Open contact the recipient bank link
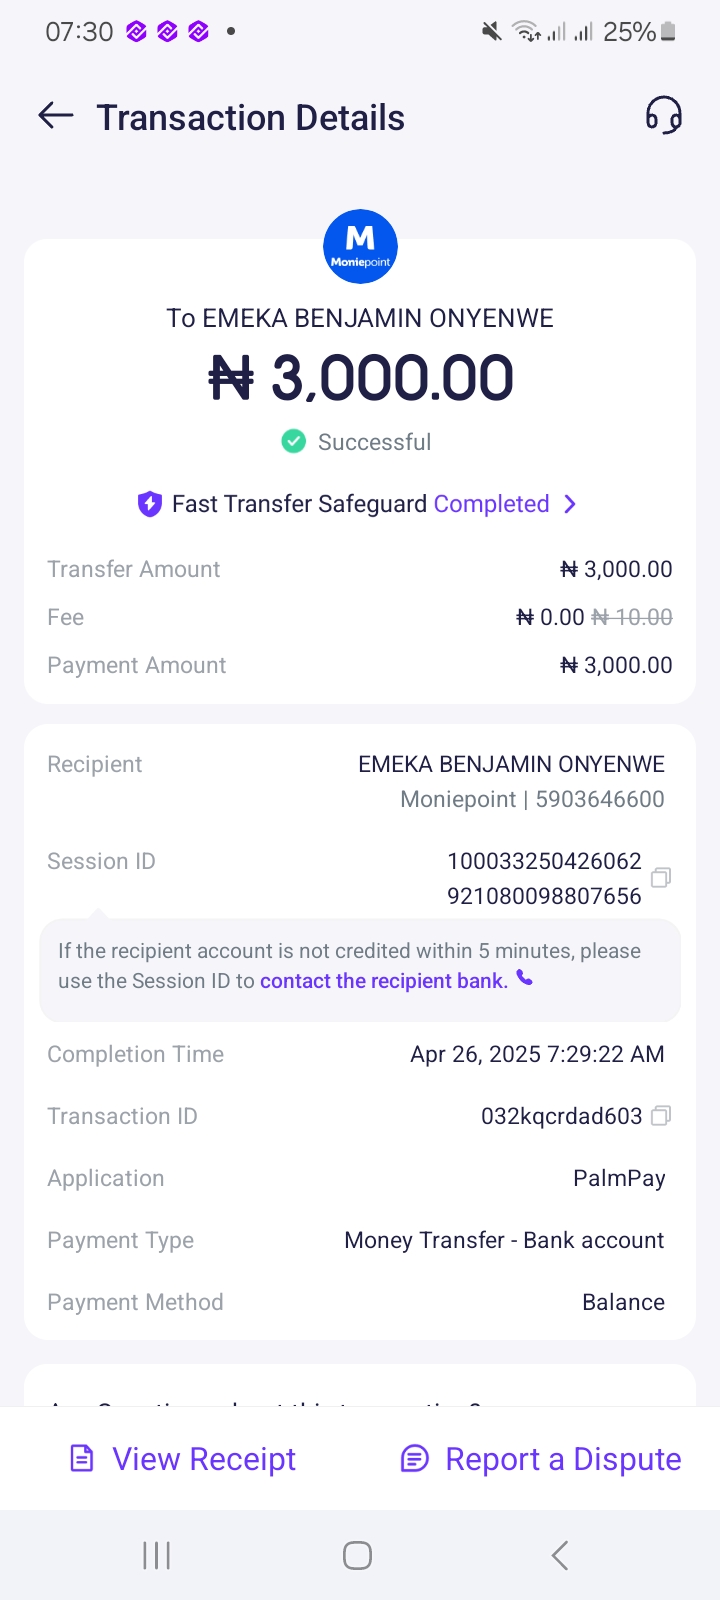720x1600 pixels. (x=383, y=981)
